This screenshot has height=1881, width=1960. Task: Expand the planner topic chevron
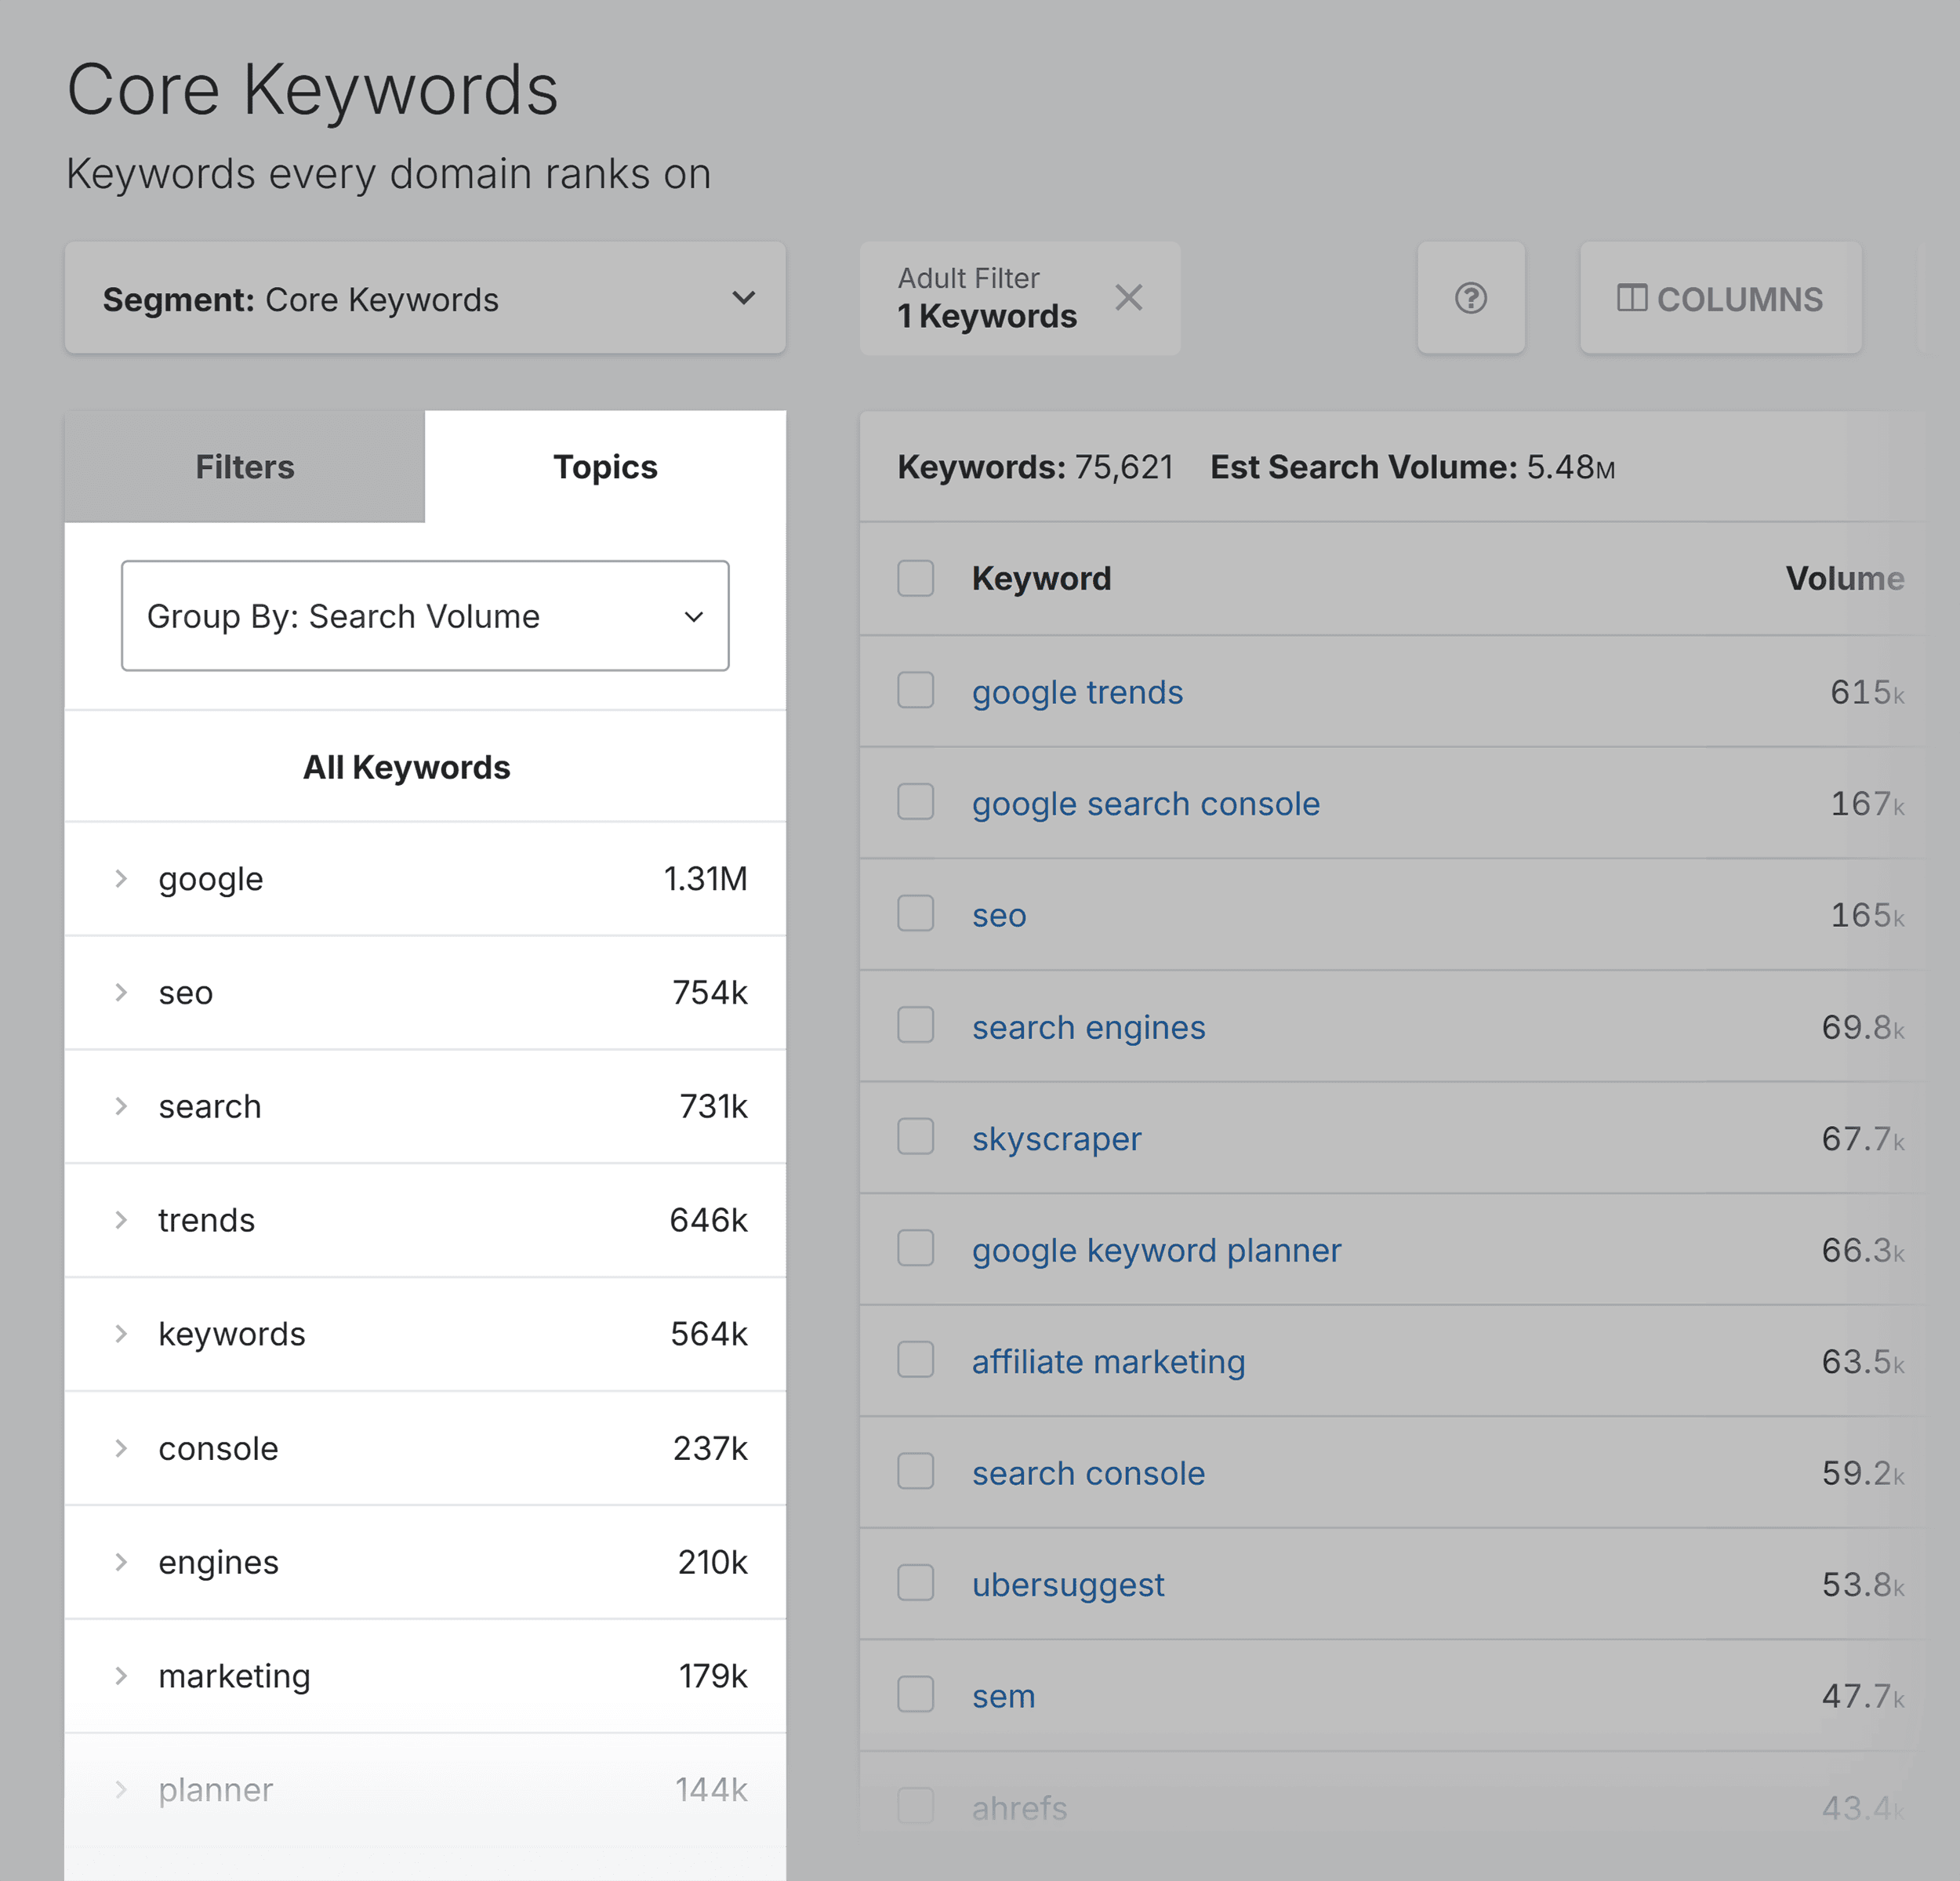121,1790
